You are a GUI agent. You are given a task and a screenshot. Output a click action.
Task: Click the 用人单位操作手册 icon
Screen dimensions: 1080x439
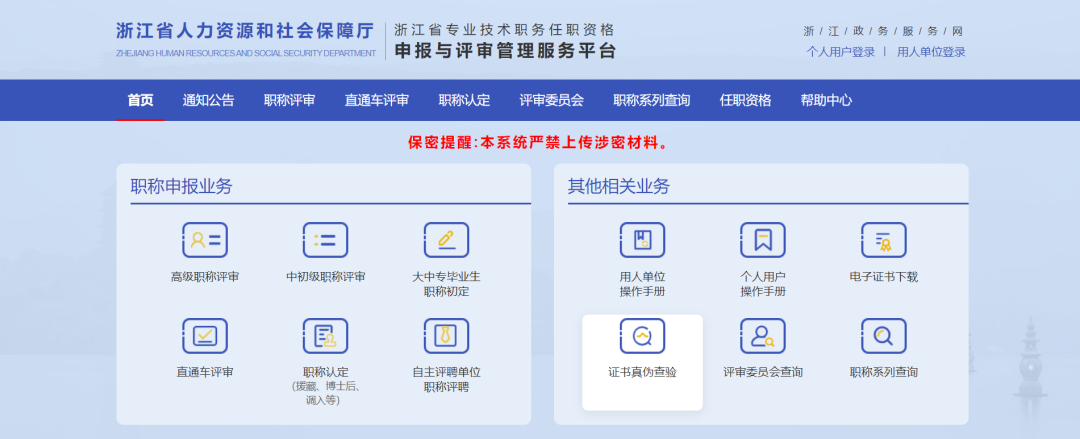(642, 240)
